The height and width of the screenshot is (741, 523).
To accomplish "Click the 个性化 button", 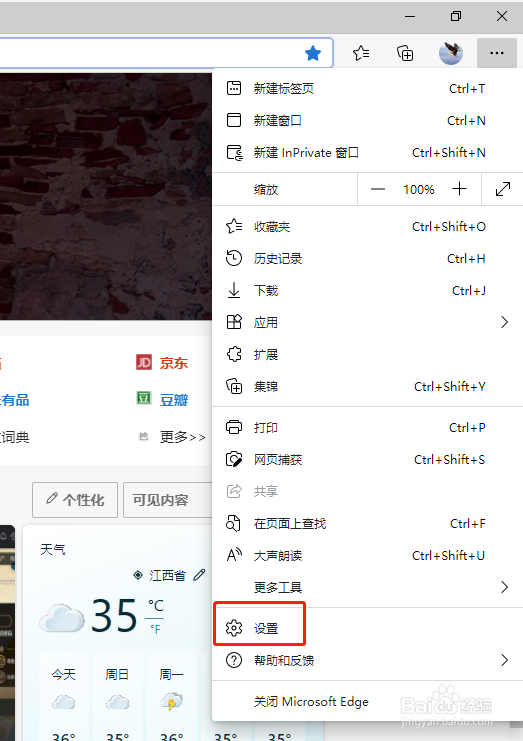I will click(75, 500).
